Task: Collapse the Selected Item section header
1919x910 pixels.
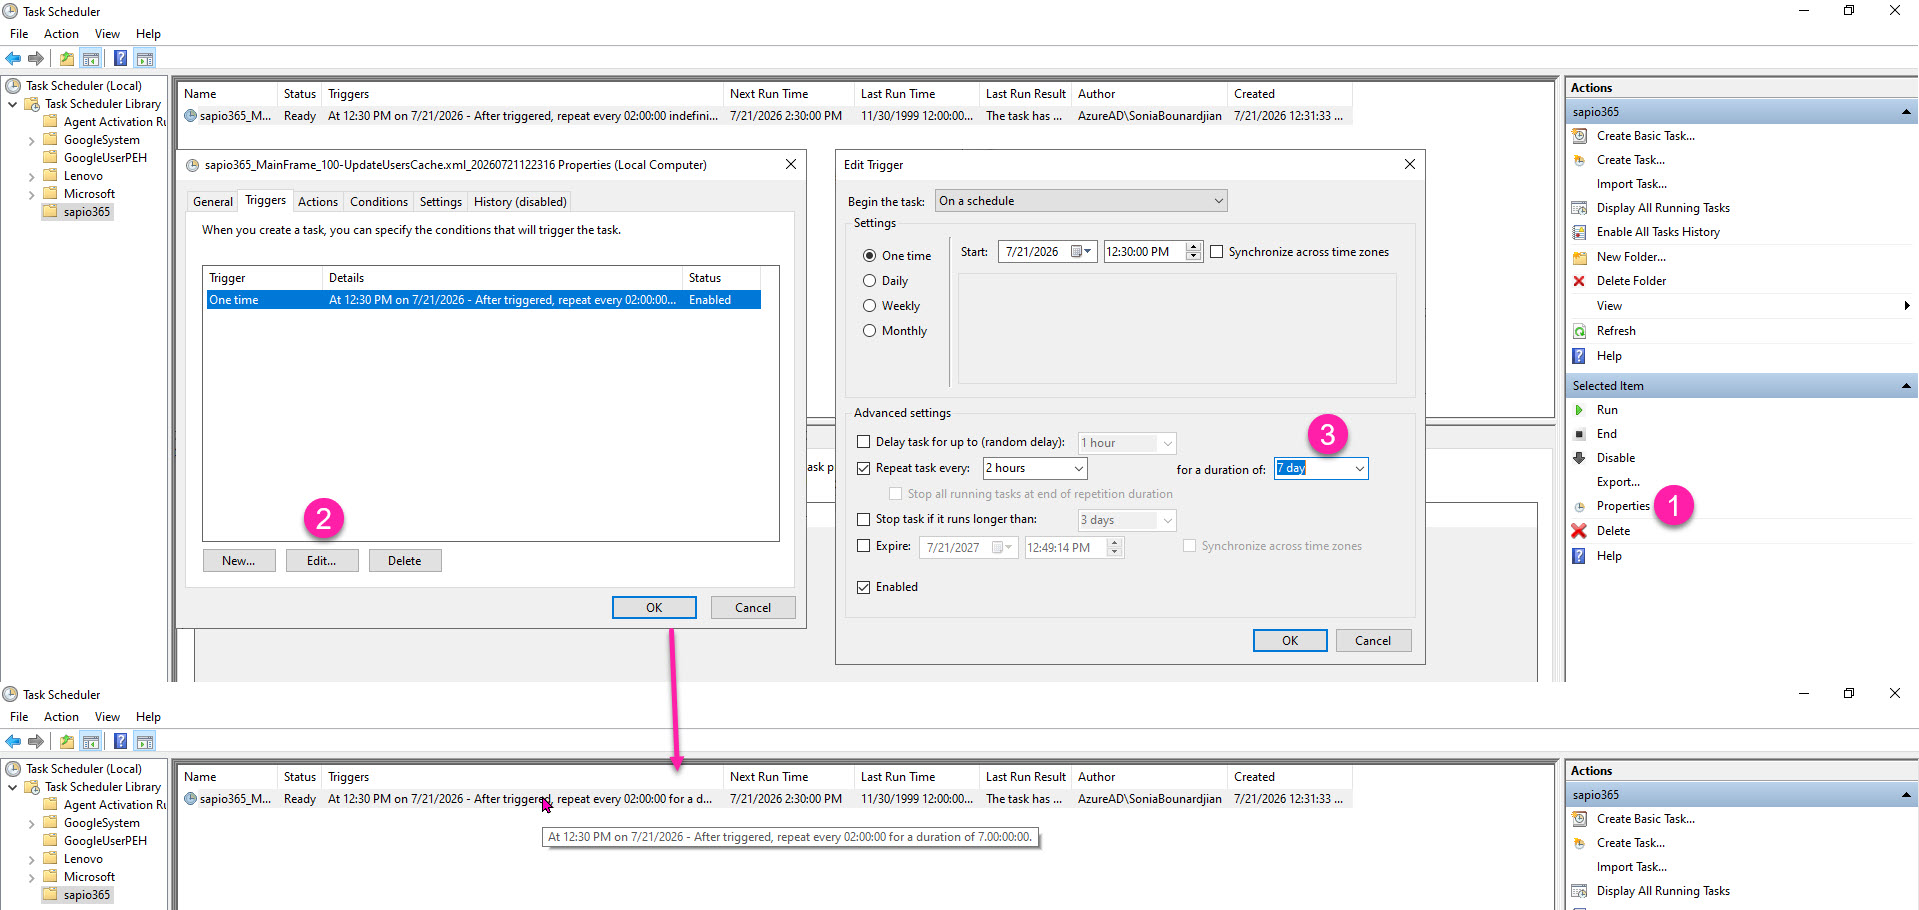Action: pyautogui.click(x=1906, y=386)
